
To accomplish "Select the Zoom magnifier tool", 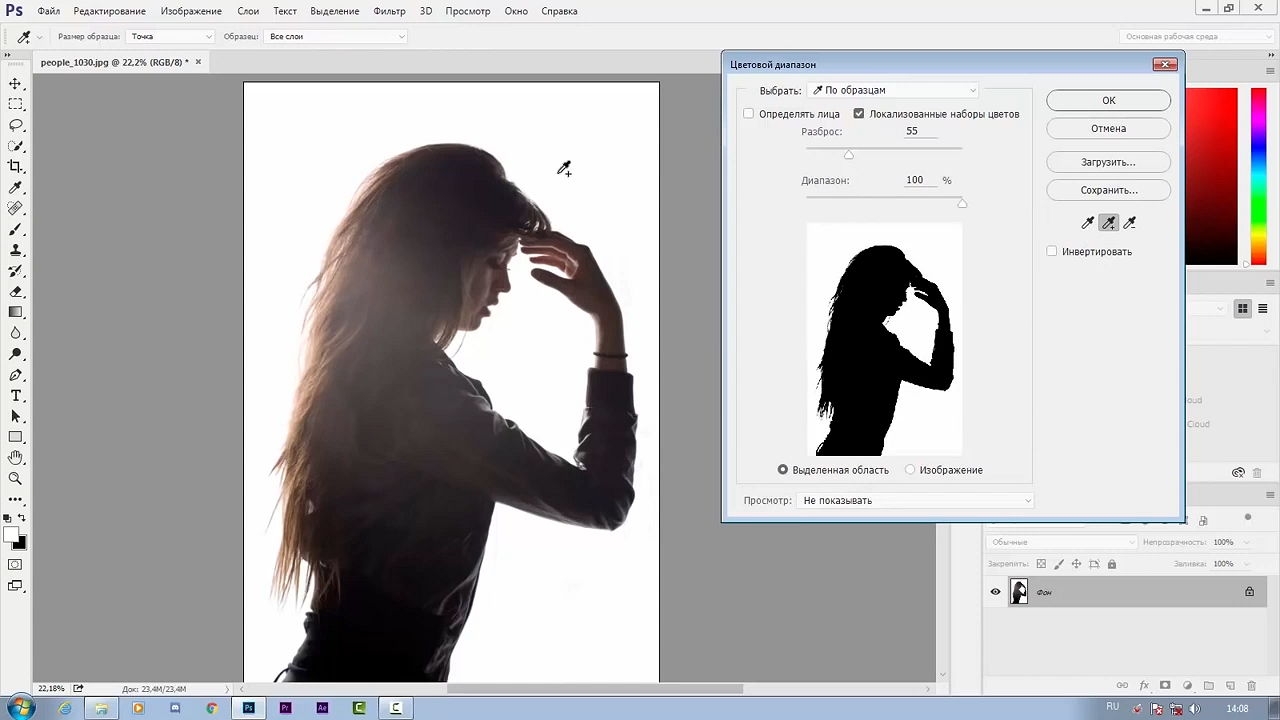I will click(x=16, y=478).
